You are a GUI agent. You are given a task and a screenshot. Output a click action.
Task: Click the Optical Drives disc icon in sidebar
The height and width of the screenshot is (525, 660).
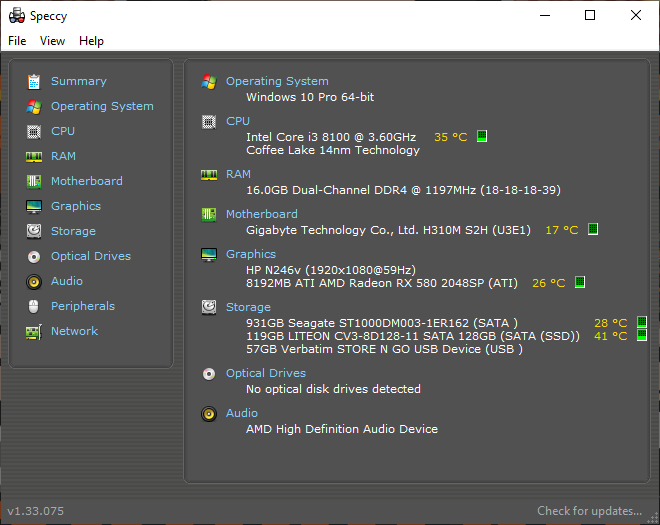[x=34, y=256]
